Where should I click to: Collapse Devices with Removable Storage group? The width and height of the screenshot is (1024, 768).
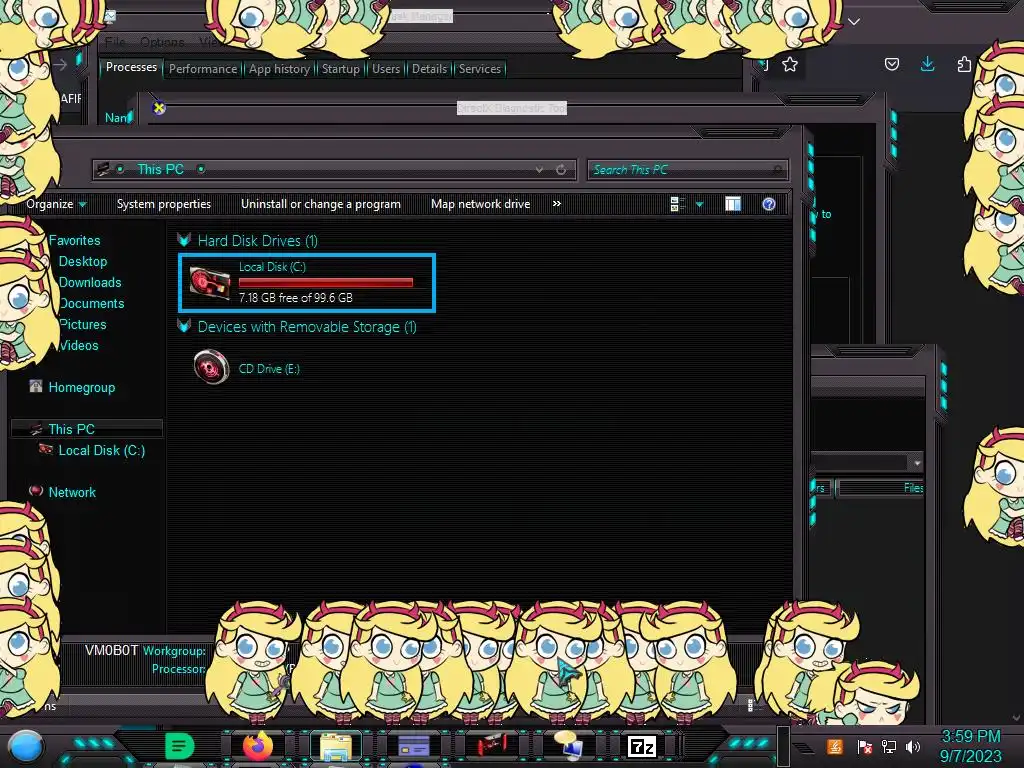coord(184,327)
